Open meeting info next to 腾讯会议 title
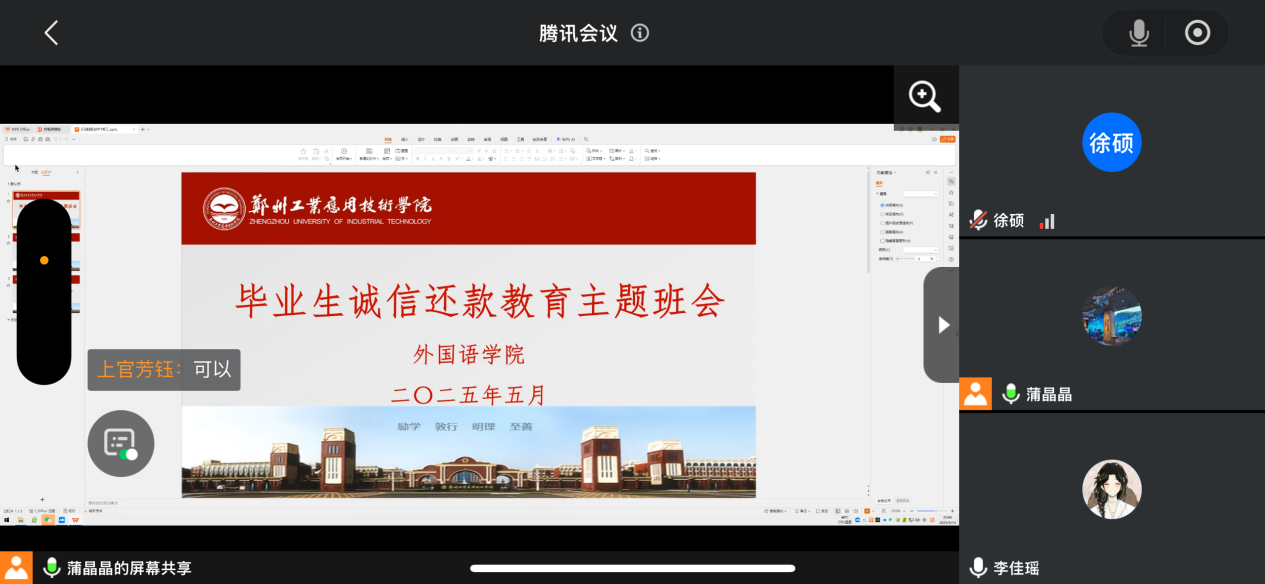This screenshot has width=1265, height=584. coord(640,33)
